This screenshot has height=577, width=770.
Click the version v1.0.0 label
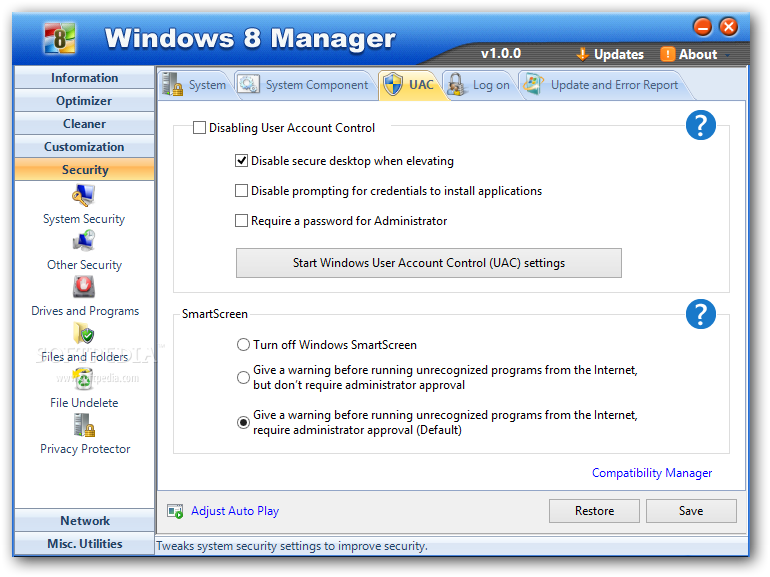501,54
